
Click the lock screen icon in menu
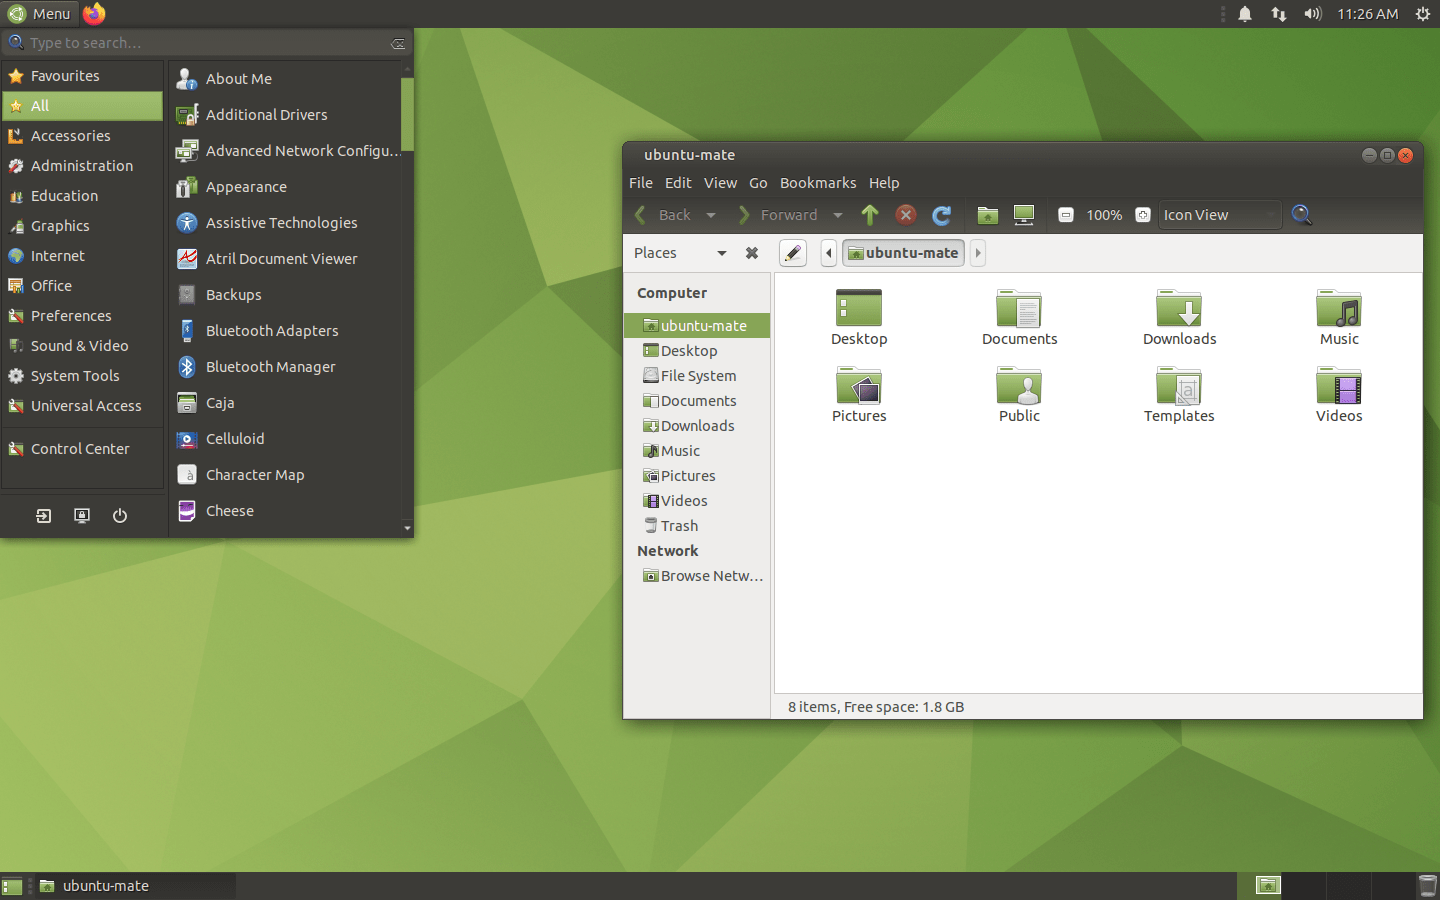82,516
